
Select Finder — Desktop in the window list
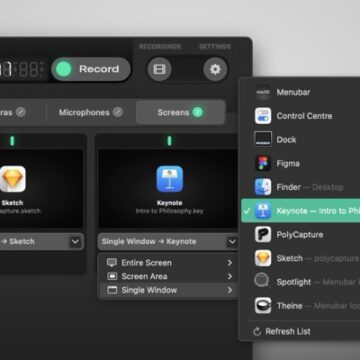pos(300,187)
